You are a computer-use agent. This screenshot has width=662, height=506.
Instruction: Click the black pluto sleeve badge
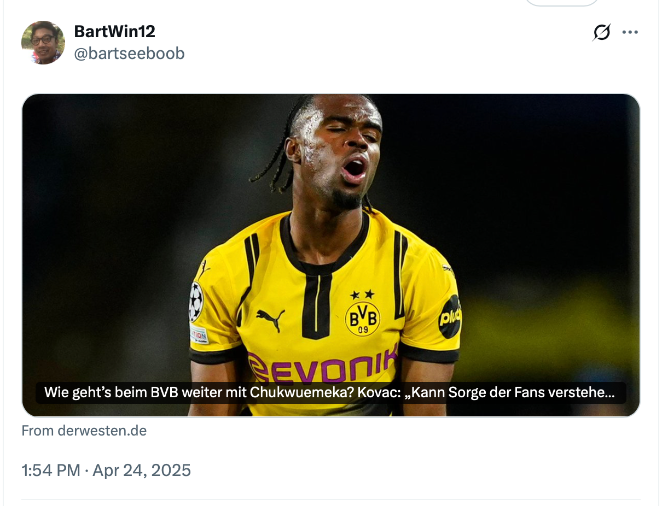(450, 317)
